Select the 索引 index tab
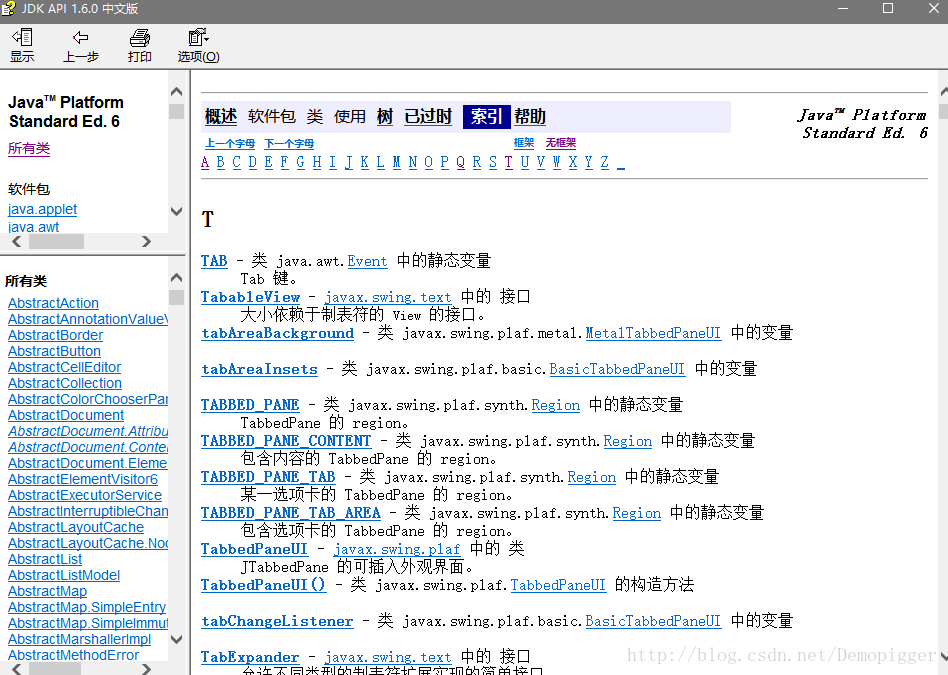 click(x=487, y=116)
